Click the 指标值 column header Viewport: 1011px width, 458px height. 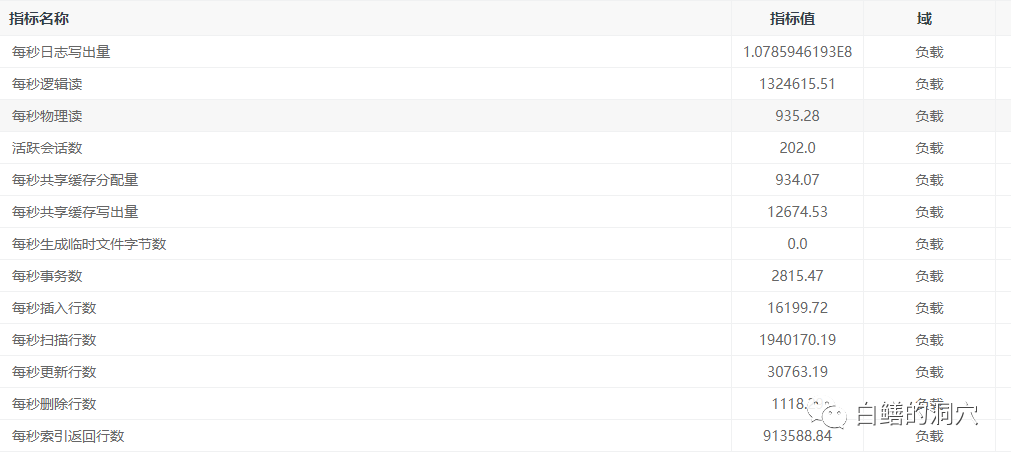point(797,19)
